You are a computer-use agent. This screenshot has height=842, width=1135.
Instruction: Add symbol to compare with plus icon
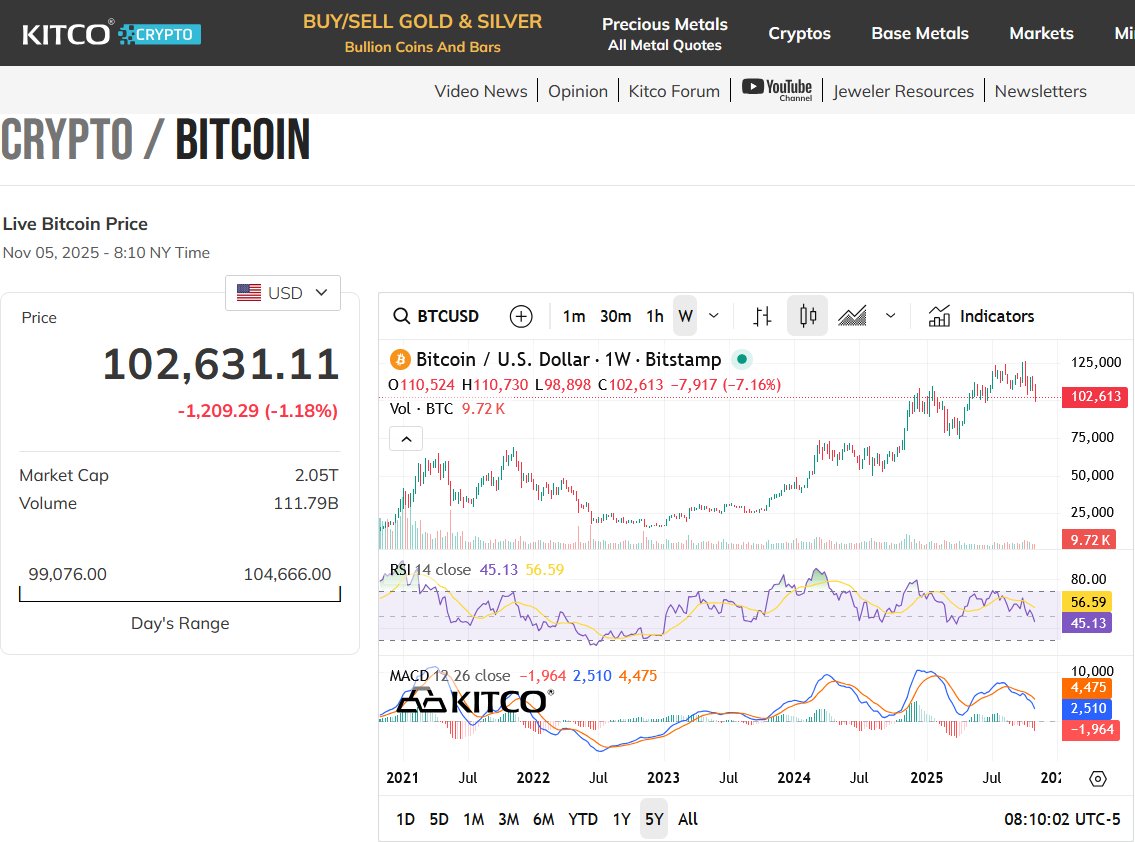[521, 316]
